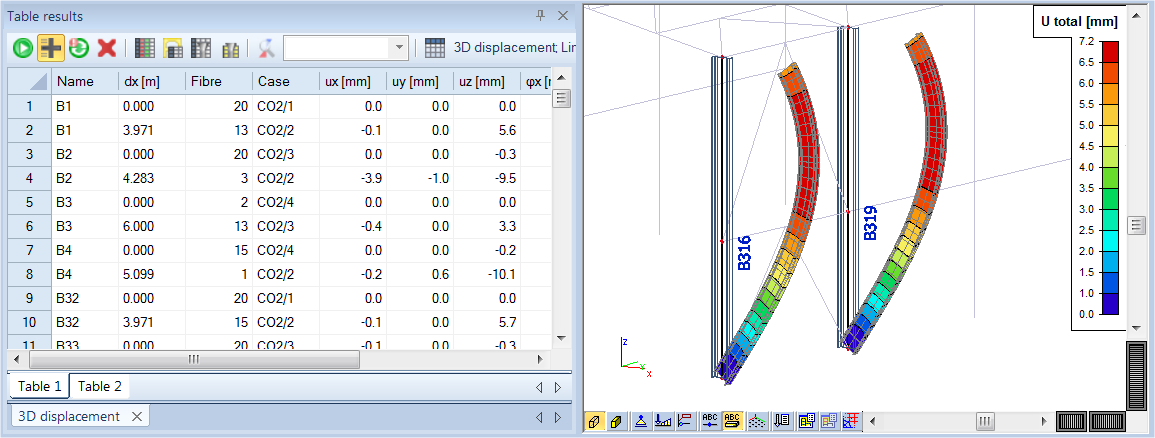The image size is (1155, 438).
Task: Click the table grid icon beside 3D displacement
Action: [x=435, y=47]
